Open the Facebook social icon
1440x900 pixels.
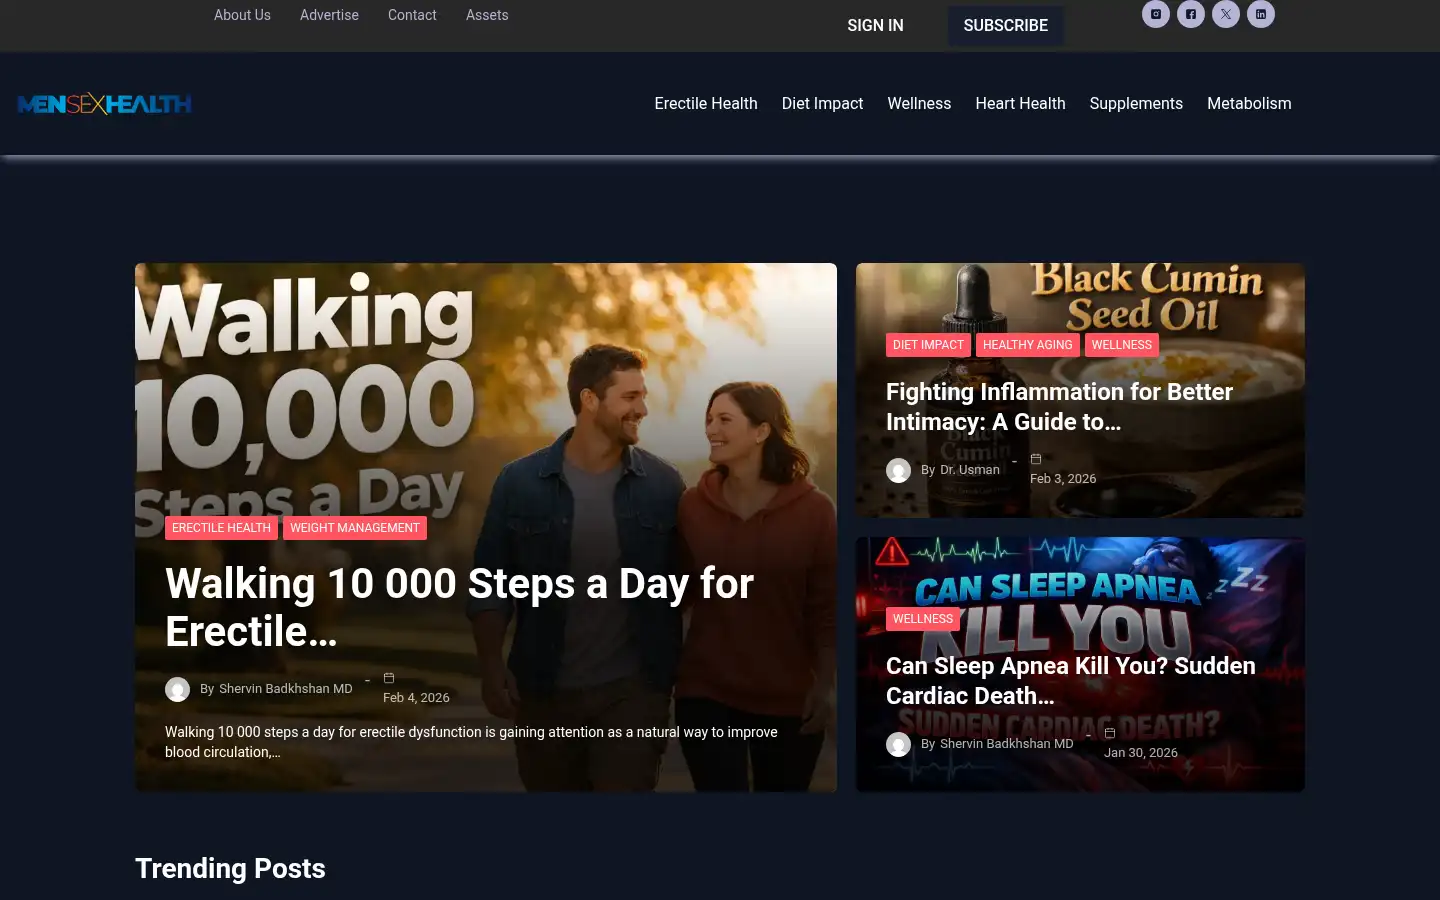tap(1191, 14)
